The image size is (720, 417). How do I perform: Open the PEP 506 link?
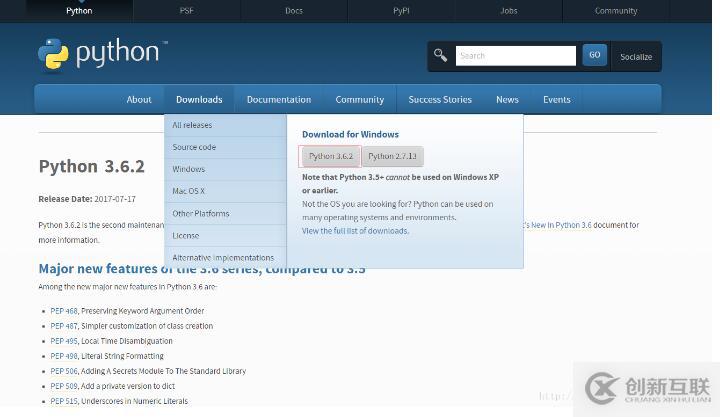[64, 371]
